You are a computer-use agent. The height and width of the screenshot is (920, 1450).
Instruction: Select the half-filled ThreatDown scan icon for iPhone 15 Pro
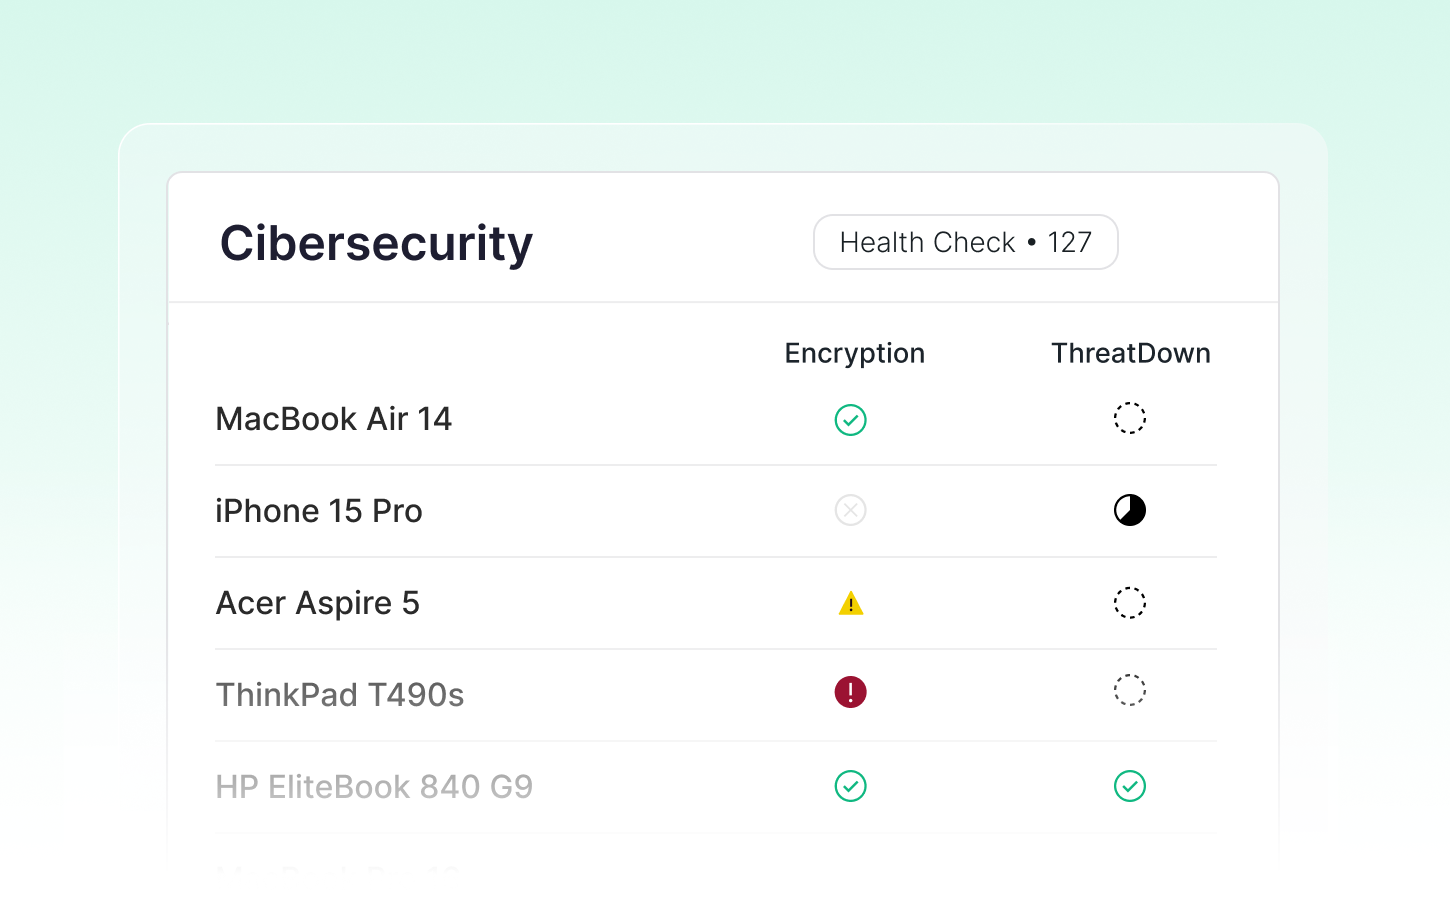pos(1129,510)
